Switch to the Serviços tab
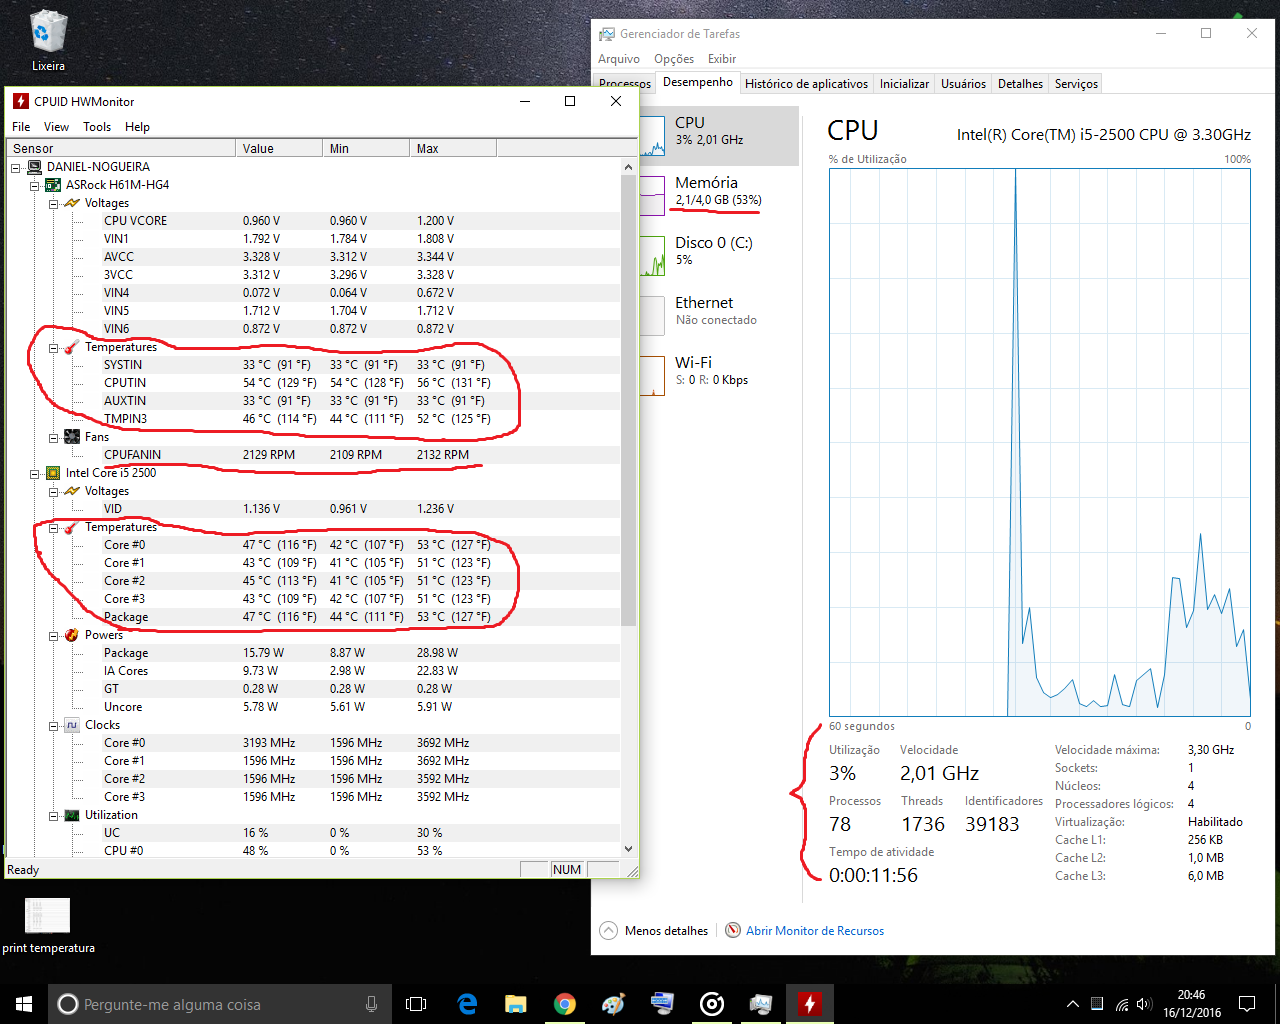 coord(1076,84)
